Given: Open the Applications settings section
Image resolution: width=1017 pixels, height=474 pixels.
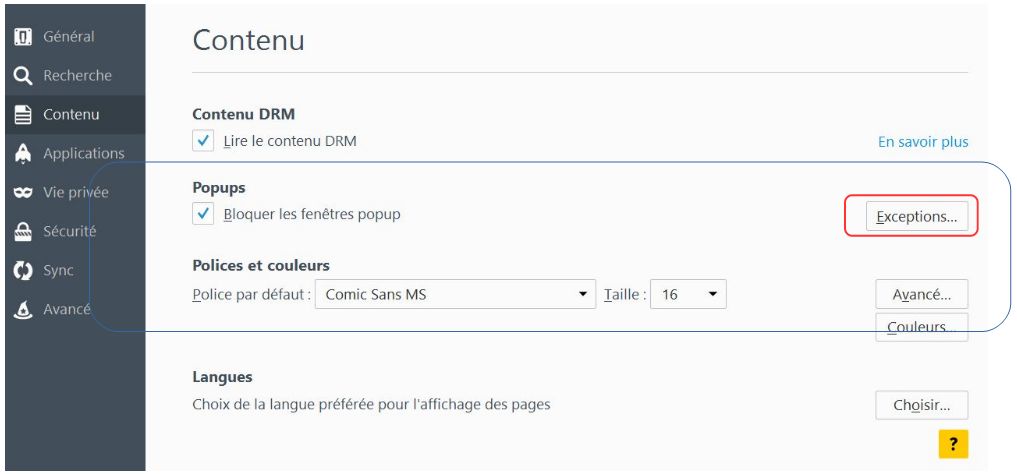Looking at the screenshot, I should pyautogui.click(x=83, y=154).
